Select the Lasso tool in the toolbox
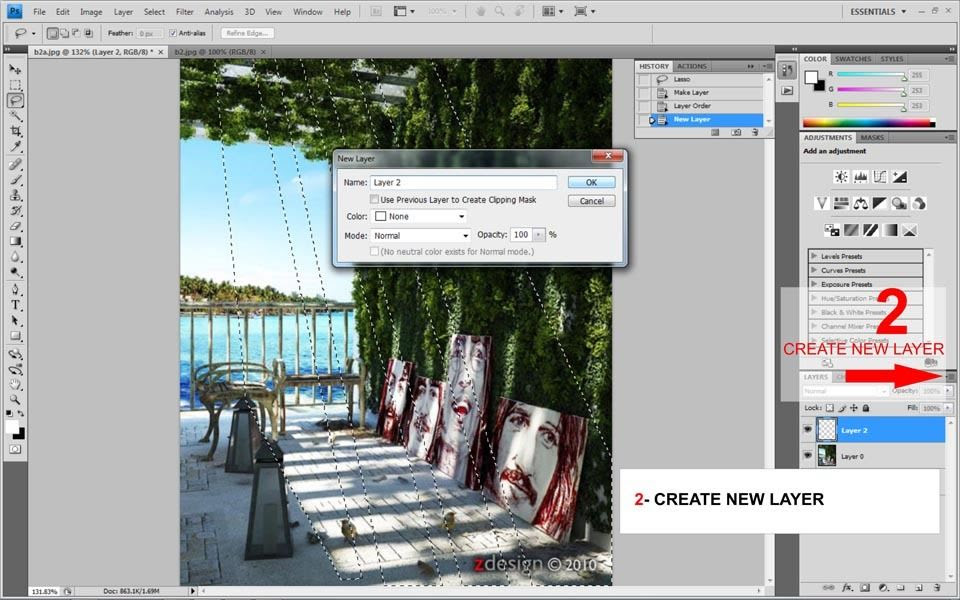This screenshot has width=960, height=600. click(15, 100)
